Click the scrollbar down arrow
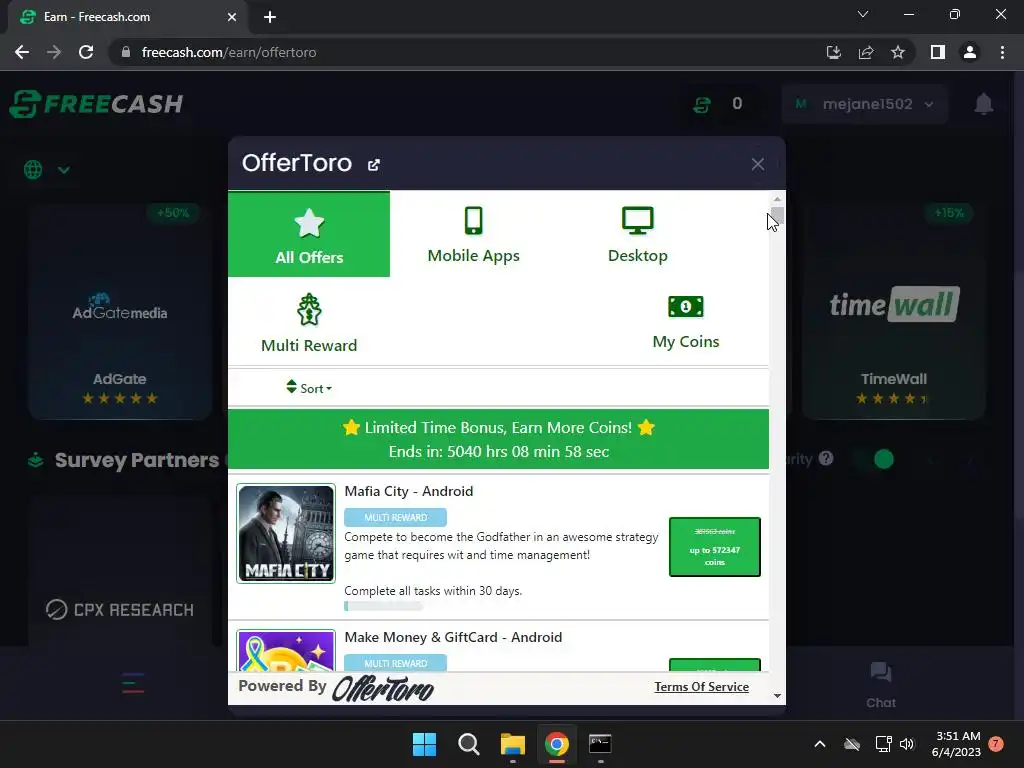Screen dimensions: 1024x768 pos(777,696)
